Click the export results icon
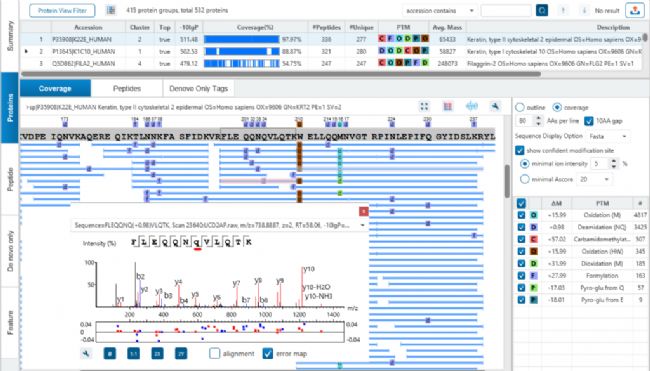This screenshot has height=371, width=650. [x=634, y=10]
